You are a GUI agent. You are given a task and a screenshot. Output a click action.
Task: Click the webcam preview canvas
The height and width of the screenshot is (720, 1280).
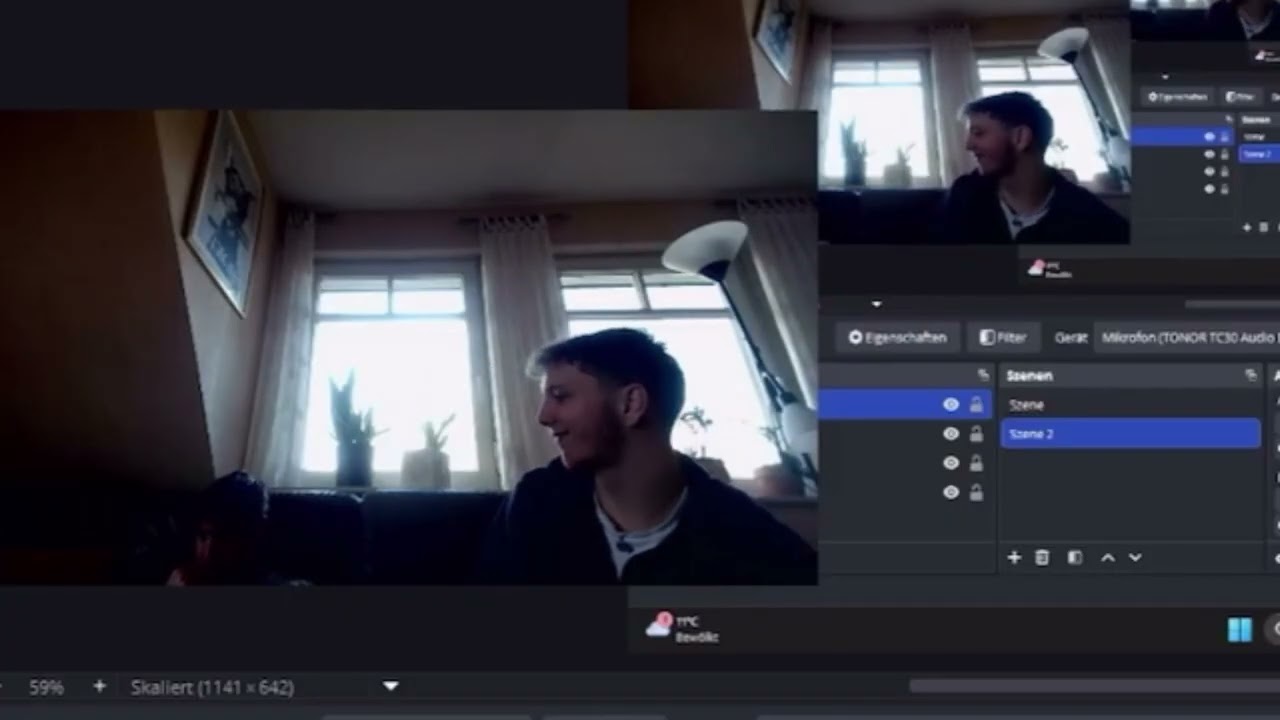coord(408,347)
